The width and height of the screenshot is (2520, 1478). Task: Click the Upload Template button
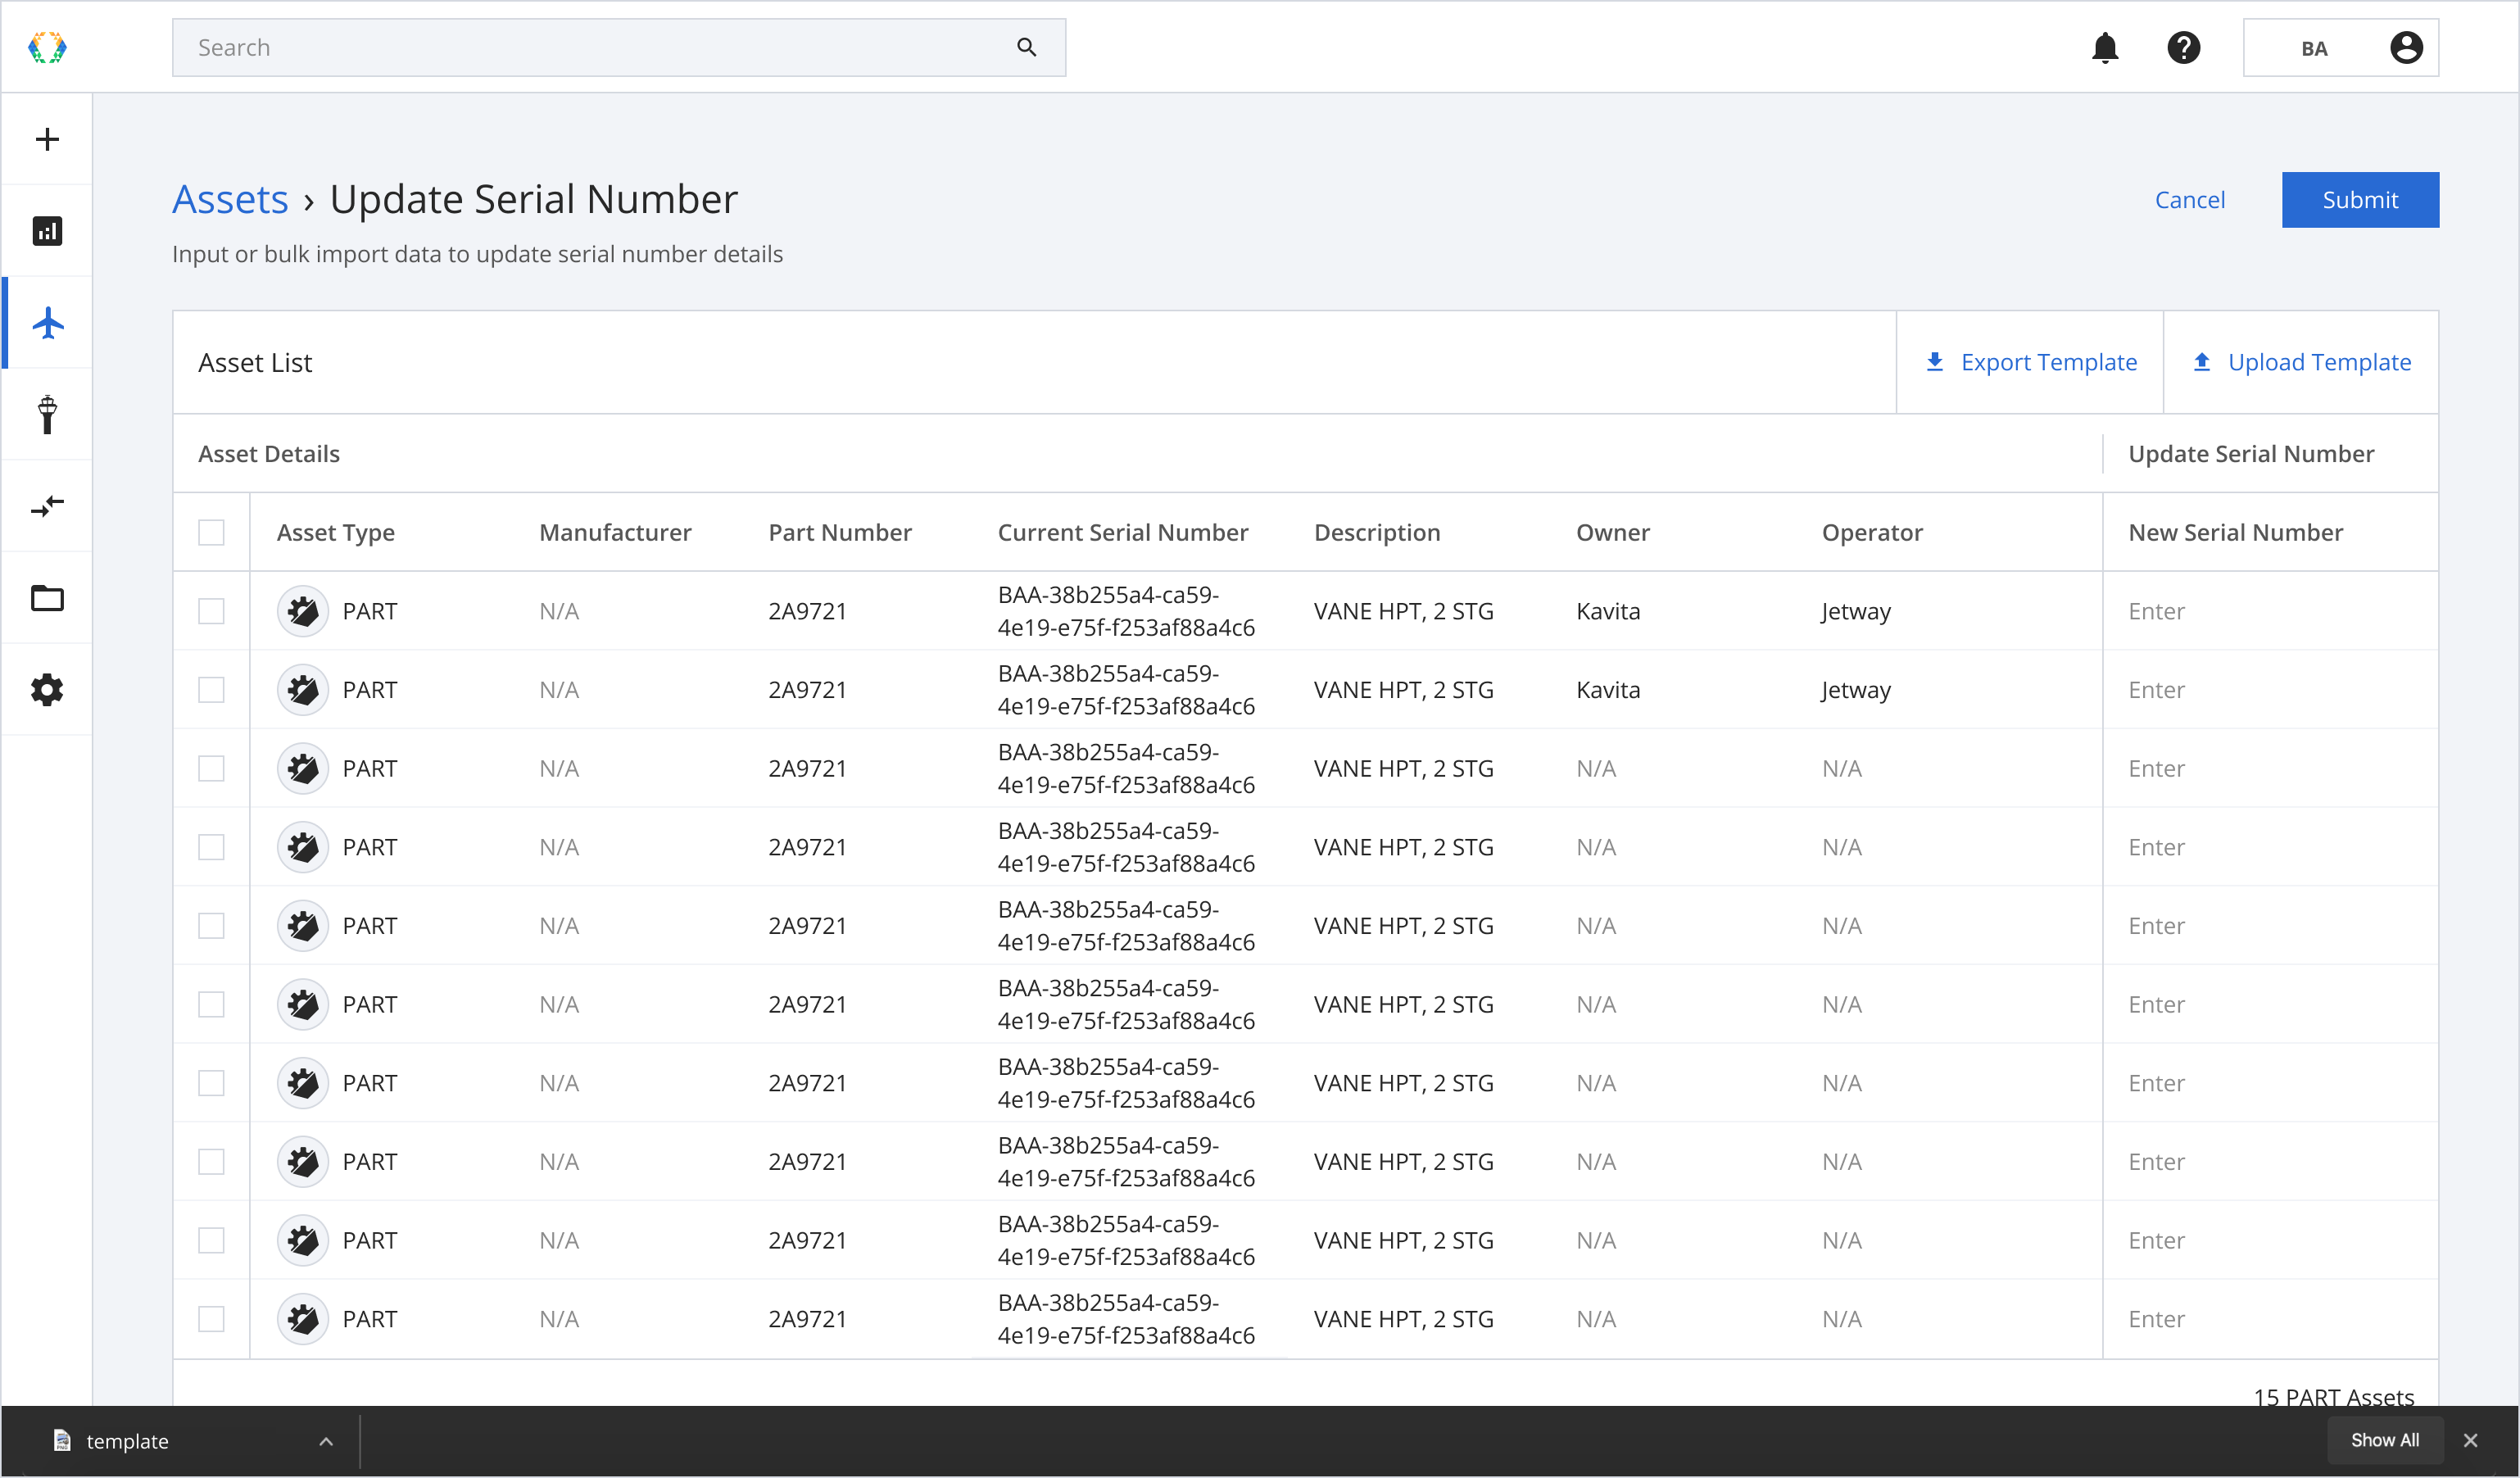click(2300, 362)
